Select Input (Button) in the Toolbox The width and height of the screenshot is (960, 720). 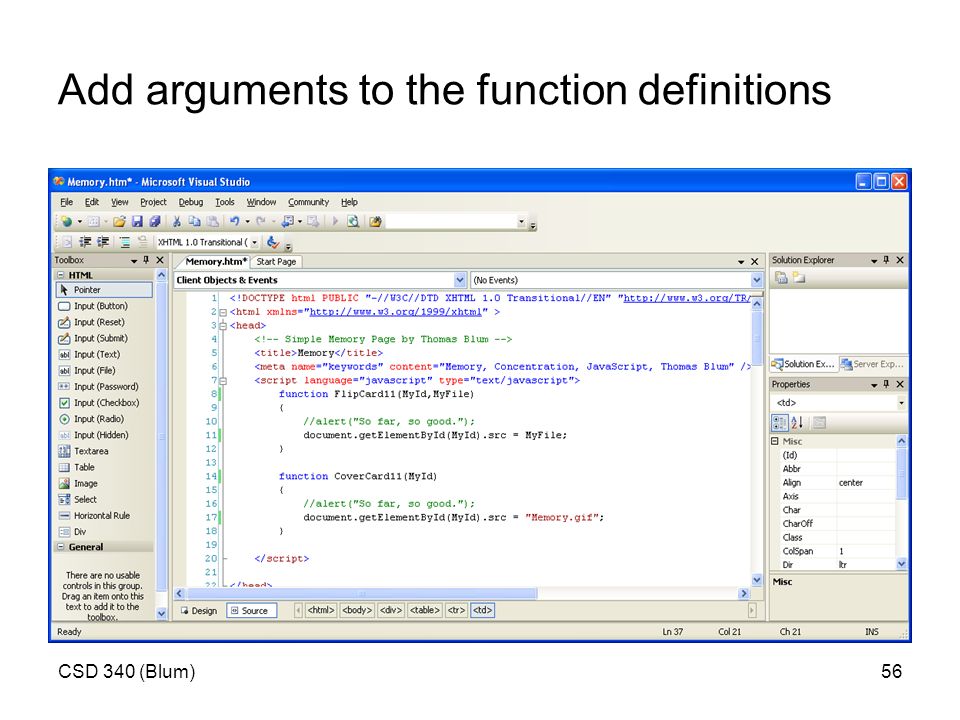[x=104, y=306]
